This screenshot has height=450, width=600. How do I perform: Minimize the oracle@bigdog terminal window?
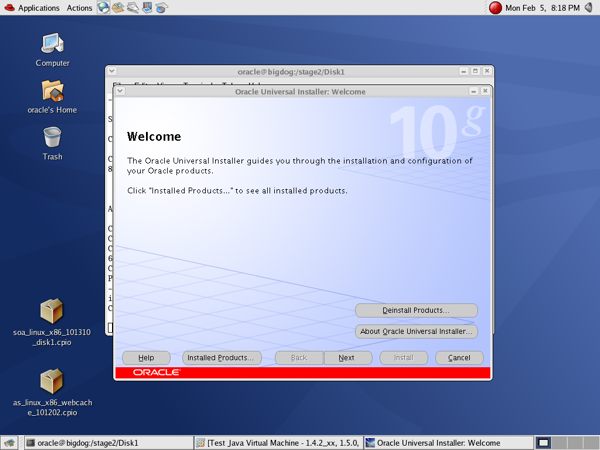(464, 71)
